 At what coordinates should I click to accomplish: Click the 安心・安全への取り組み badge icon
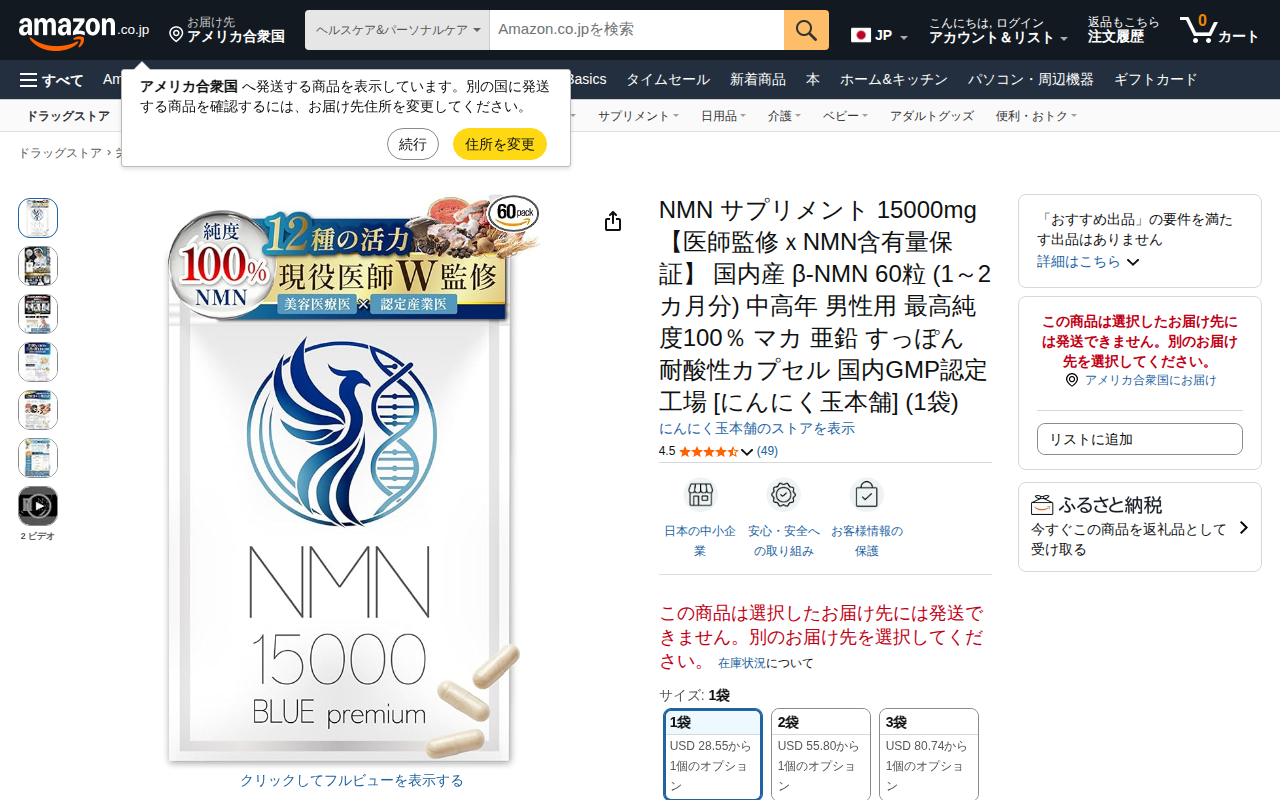click(x=784, y=494)
